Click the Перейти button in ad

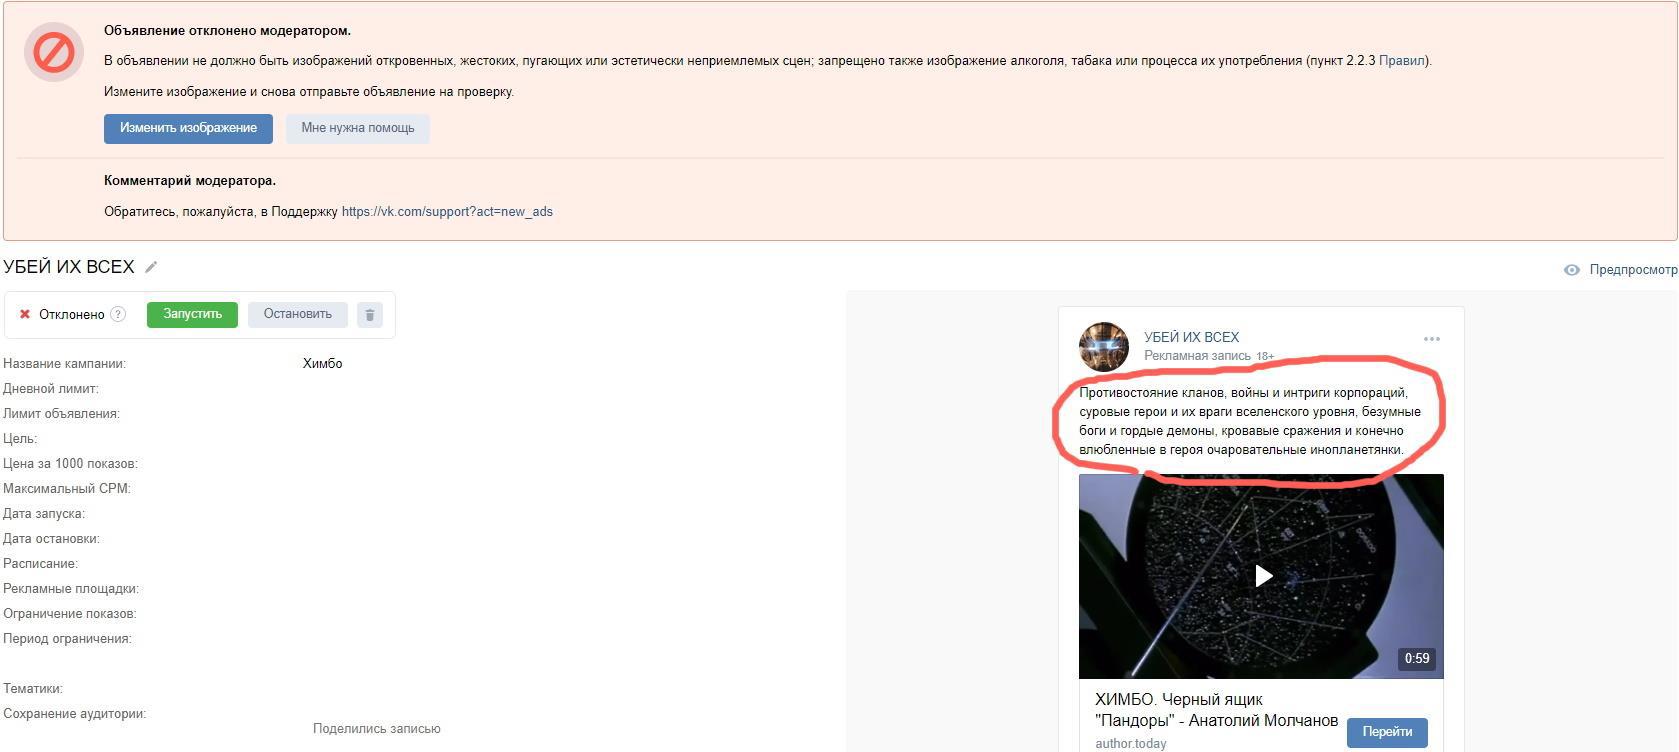pos(1387,732)
